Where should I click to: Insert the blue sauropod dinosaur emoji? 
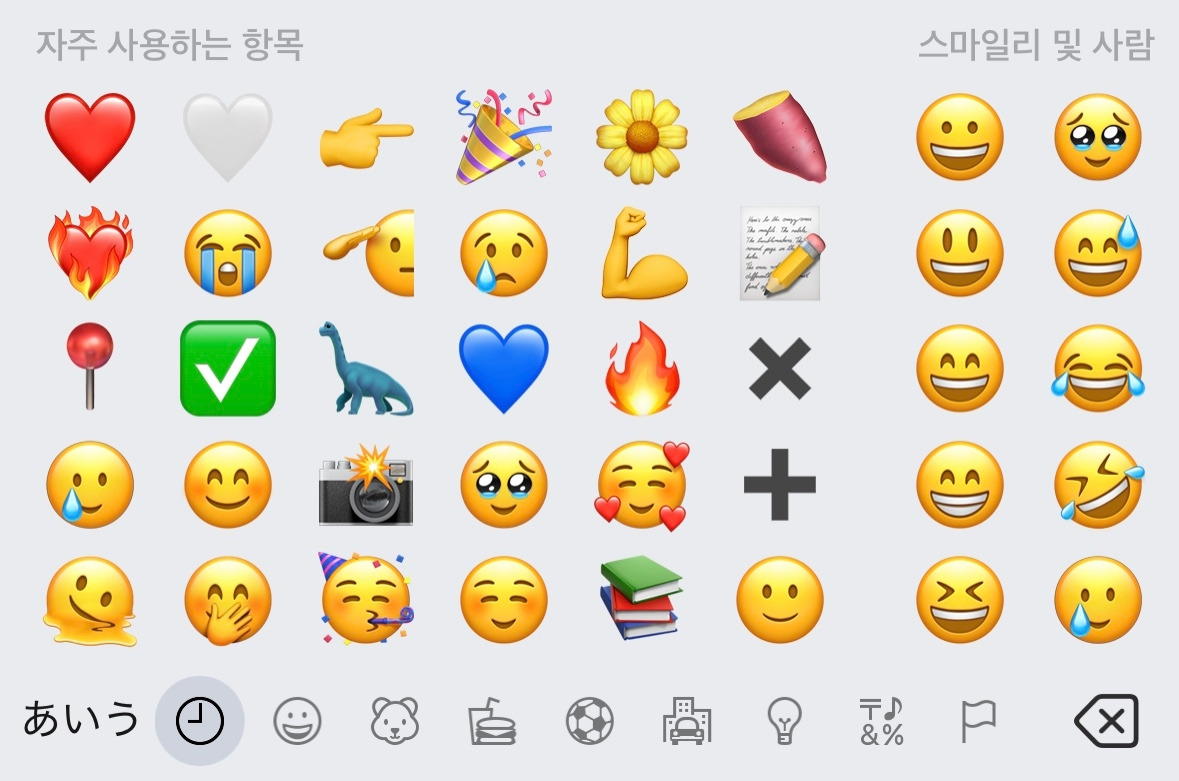pyautogui.click(x=365, y=369)
